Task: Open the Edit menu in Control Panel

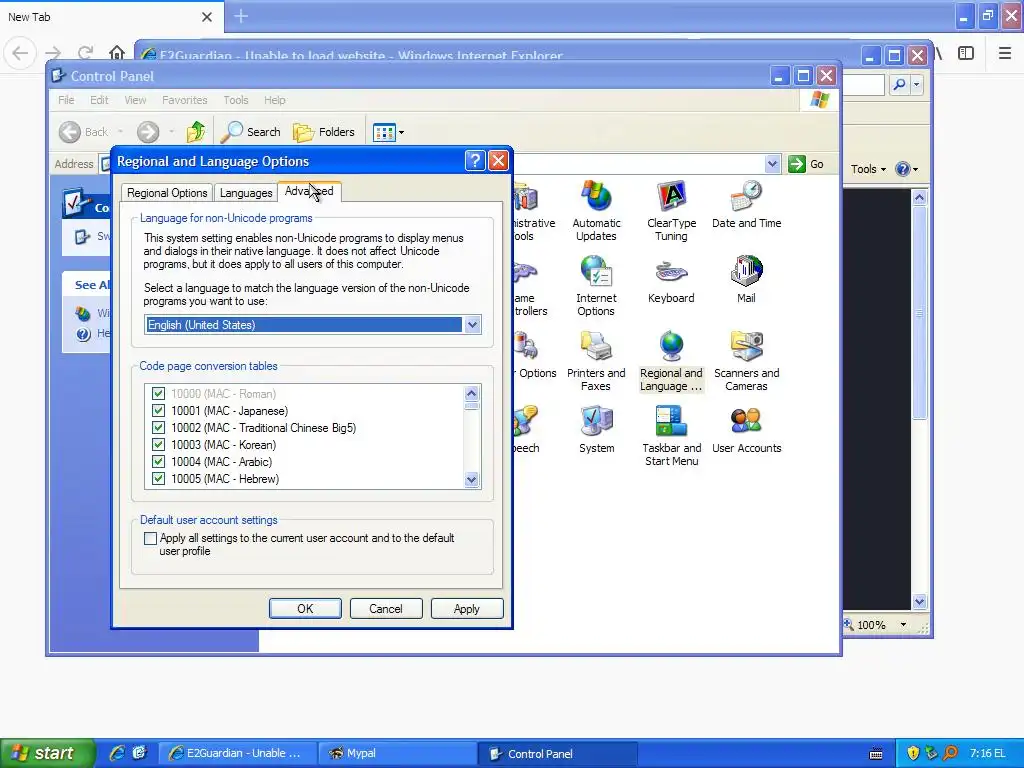Action: tap(99, 100)
